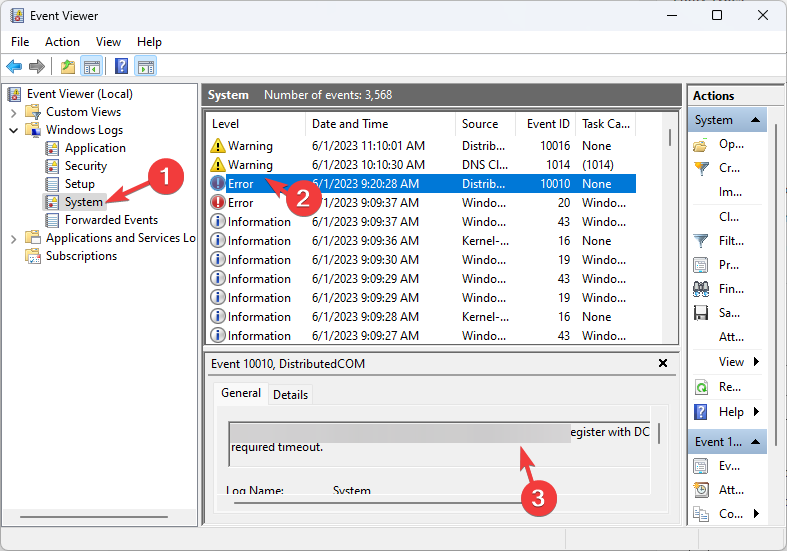Click the event description vertical scrollbar

tap(659, 434)
